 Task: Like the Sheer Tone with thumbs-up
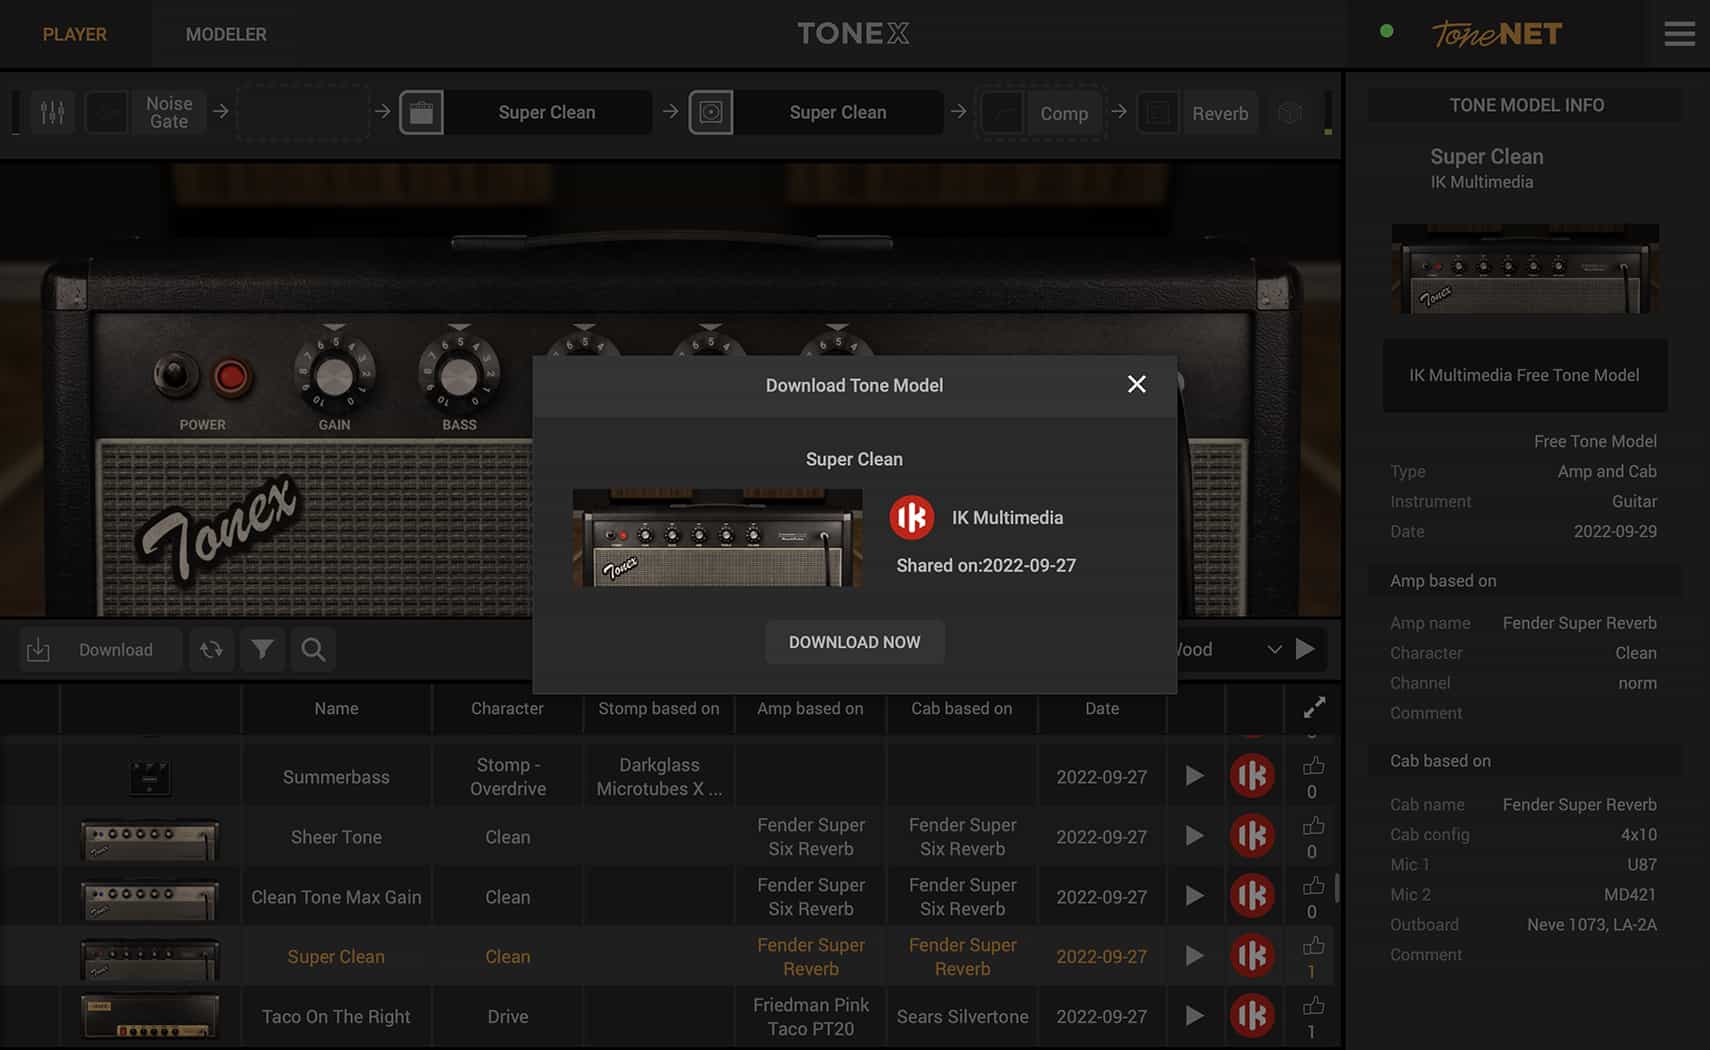(x=1313, y=826)
